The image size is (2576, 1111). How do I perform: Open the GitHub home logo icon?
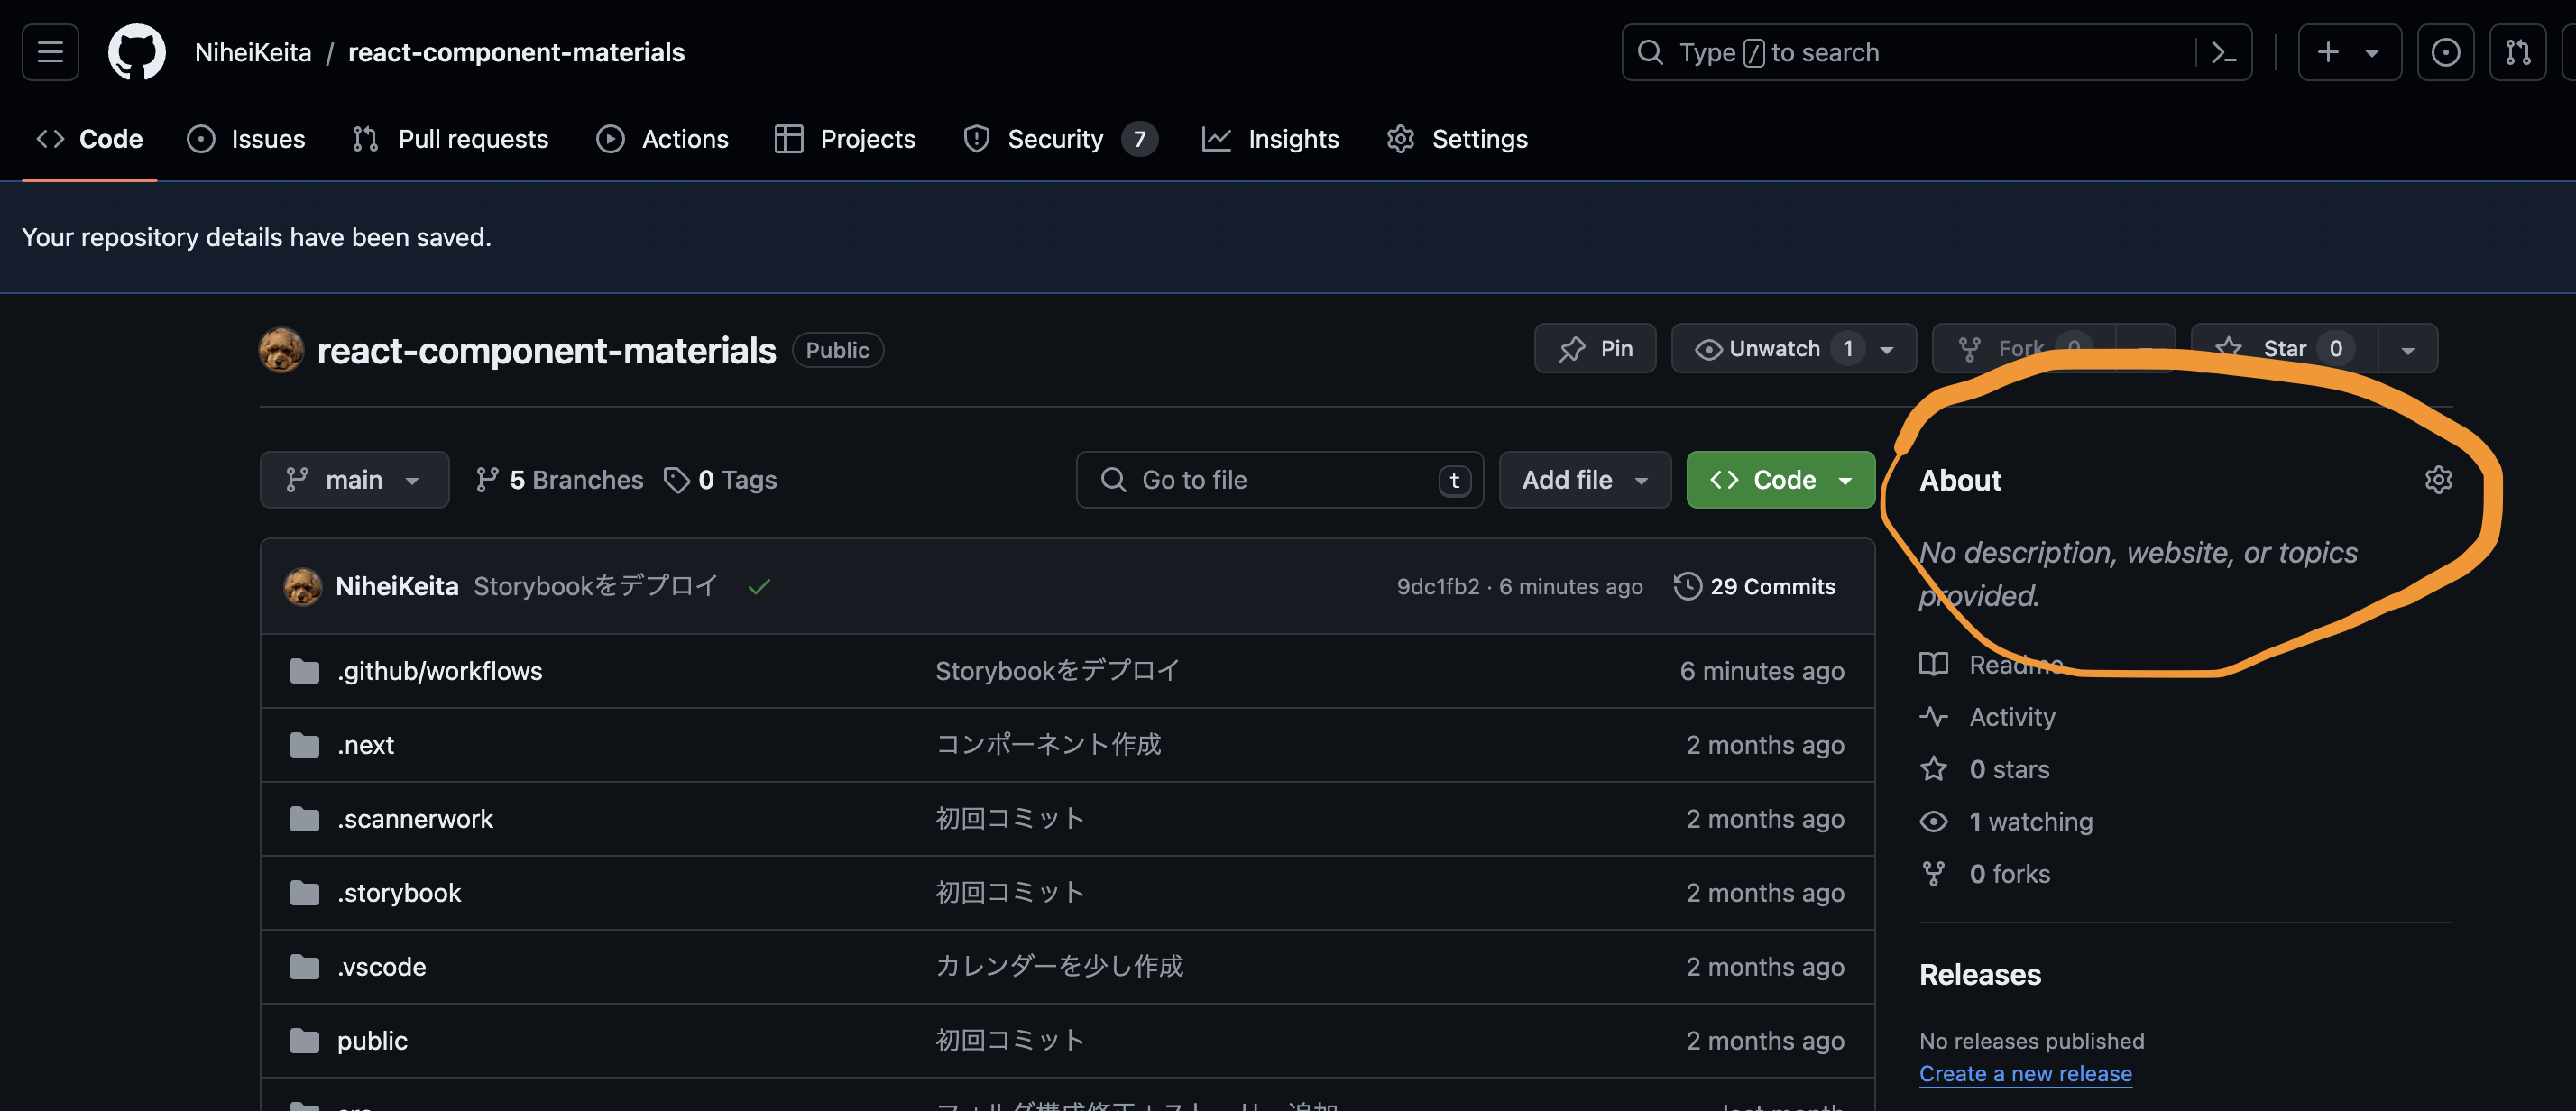pyautogui.click(x=137, y=52)
